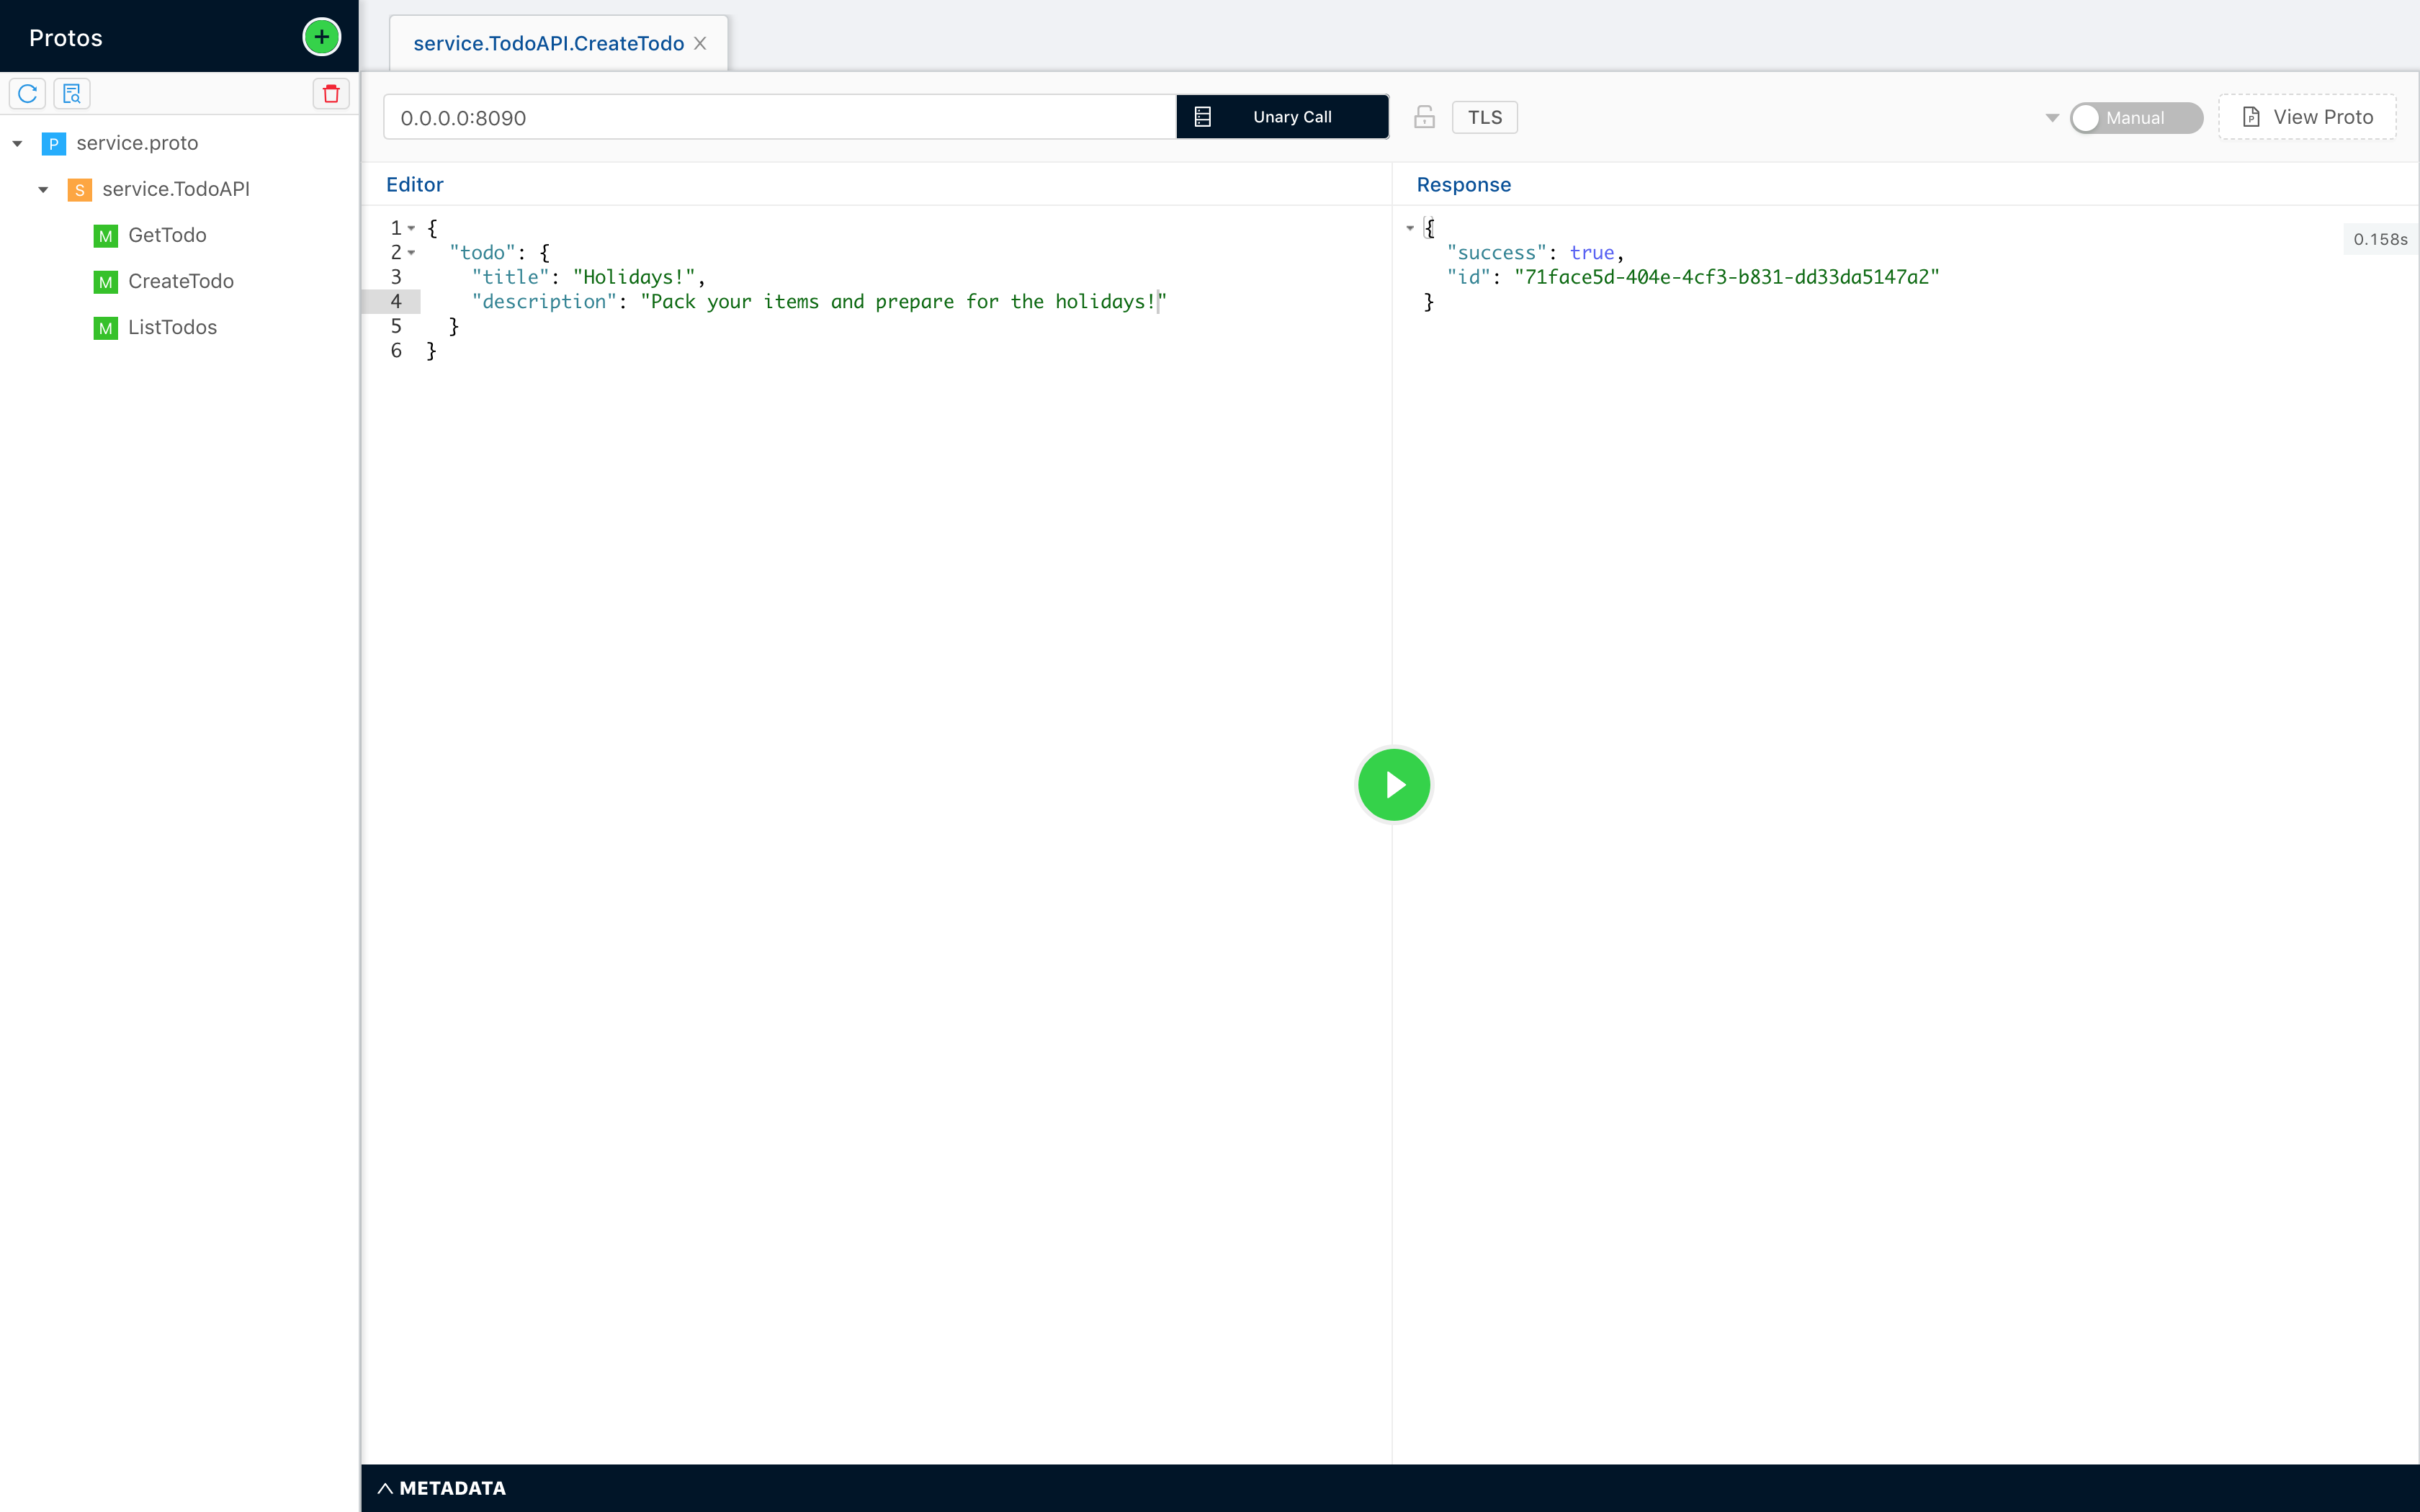Click the blue P icon of service.proto
The image size is (2420, 1512).
click(x=54, y=143)
